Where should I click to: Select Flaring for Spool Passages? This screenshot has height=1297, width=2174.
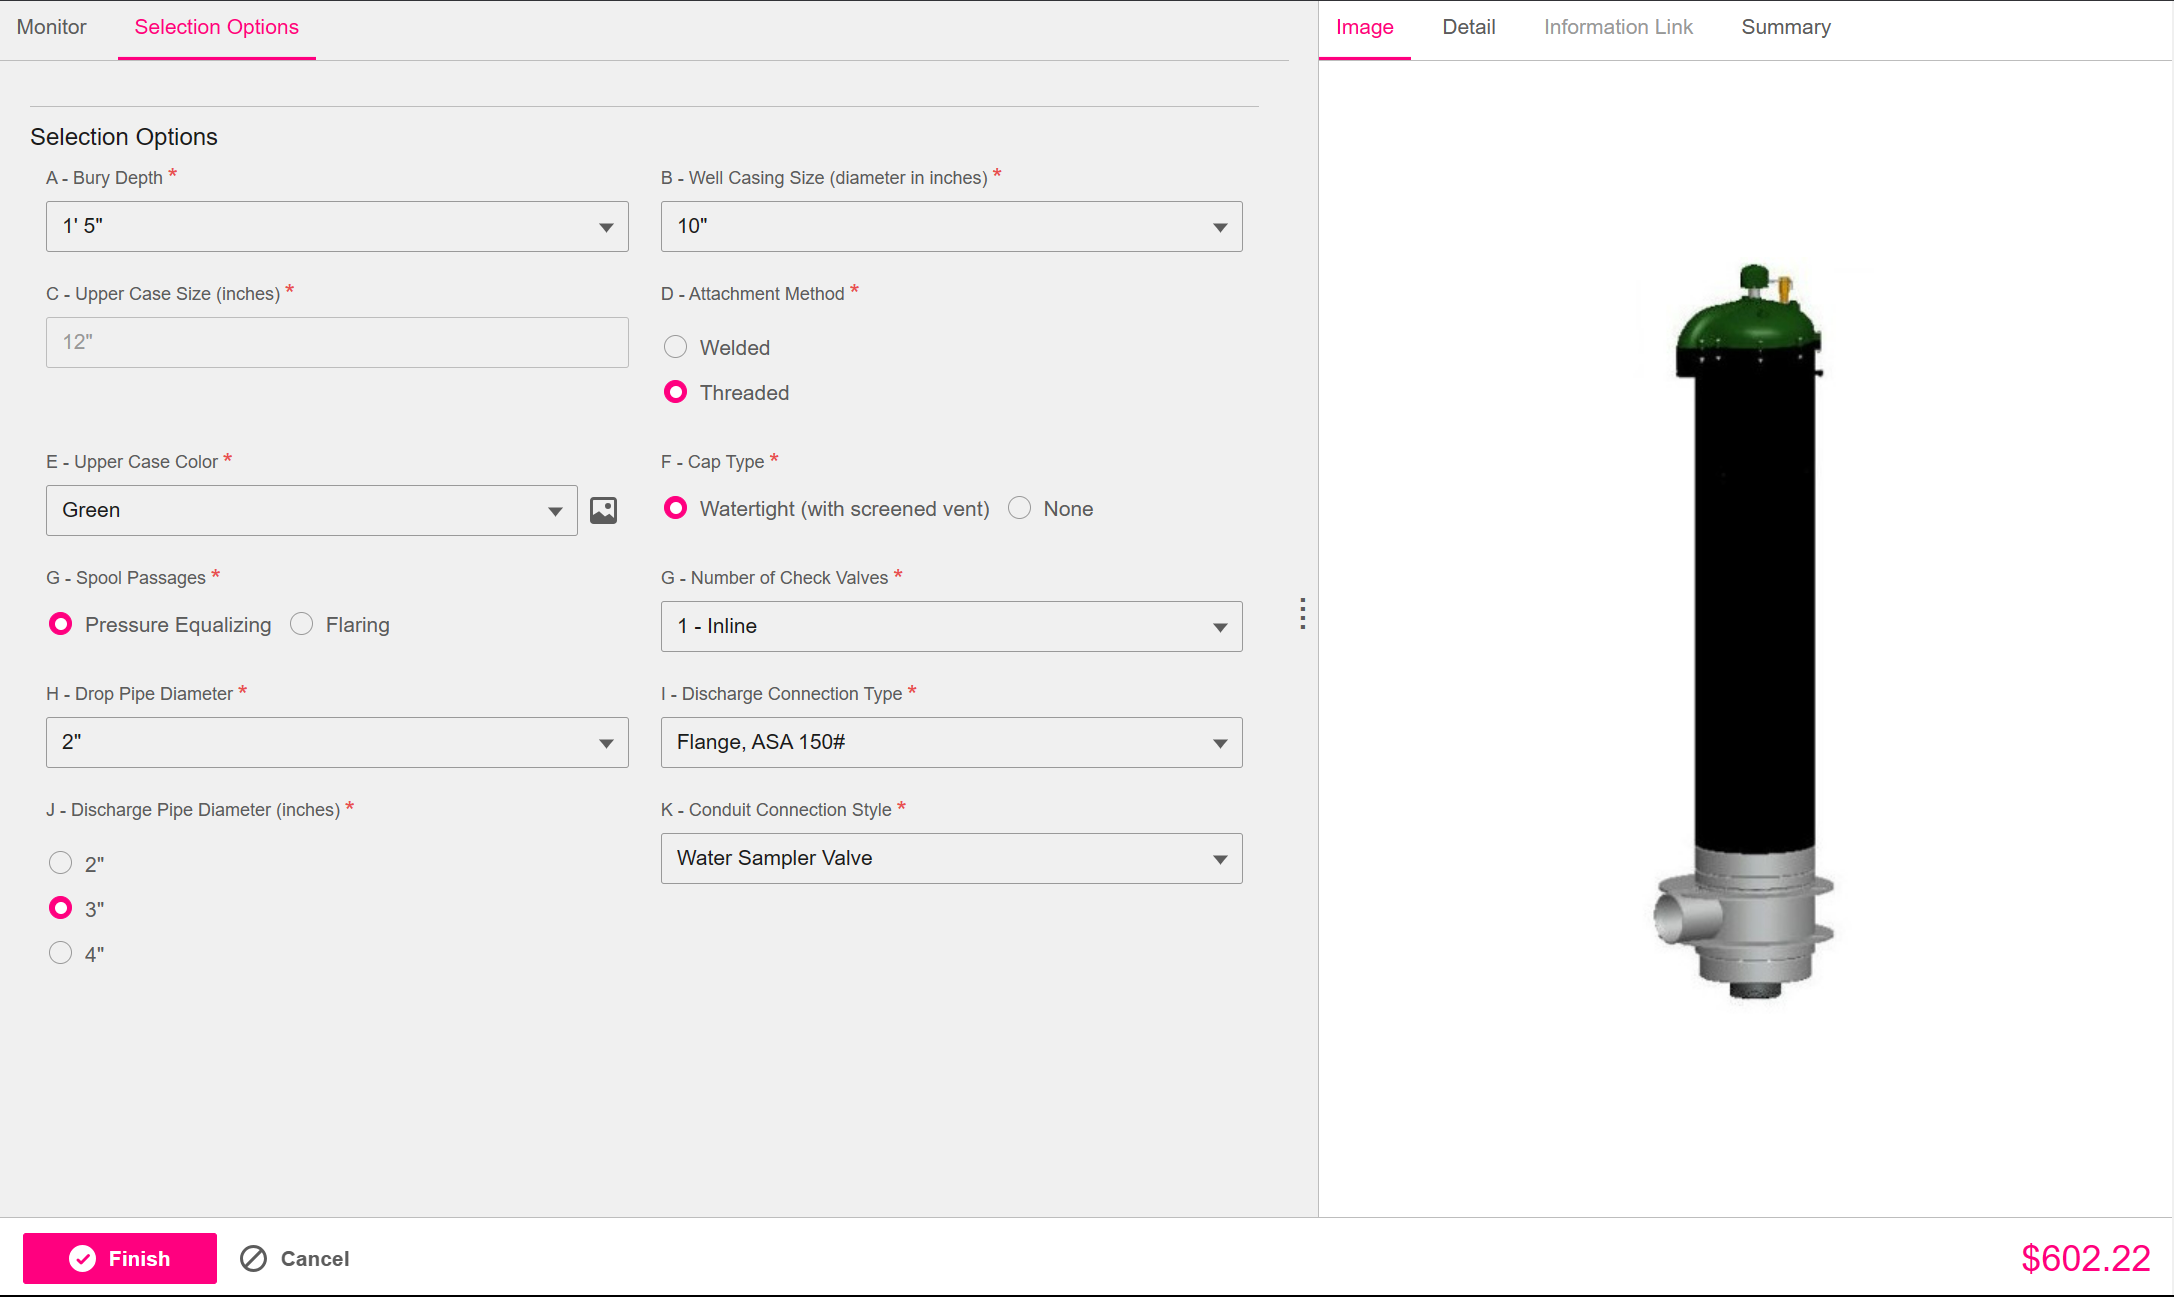click(x=301, y=623)
